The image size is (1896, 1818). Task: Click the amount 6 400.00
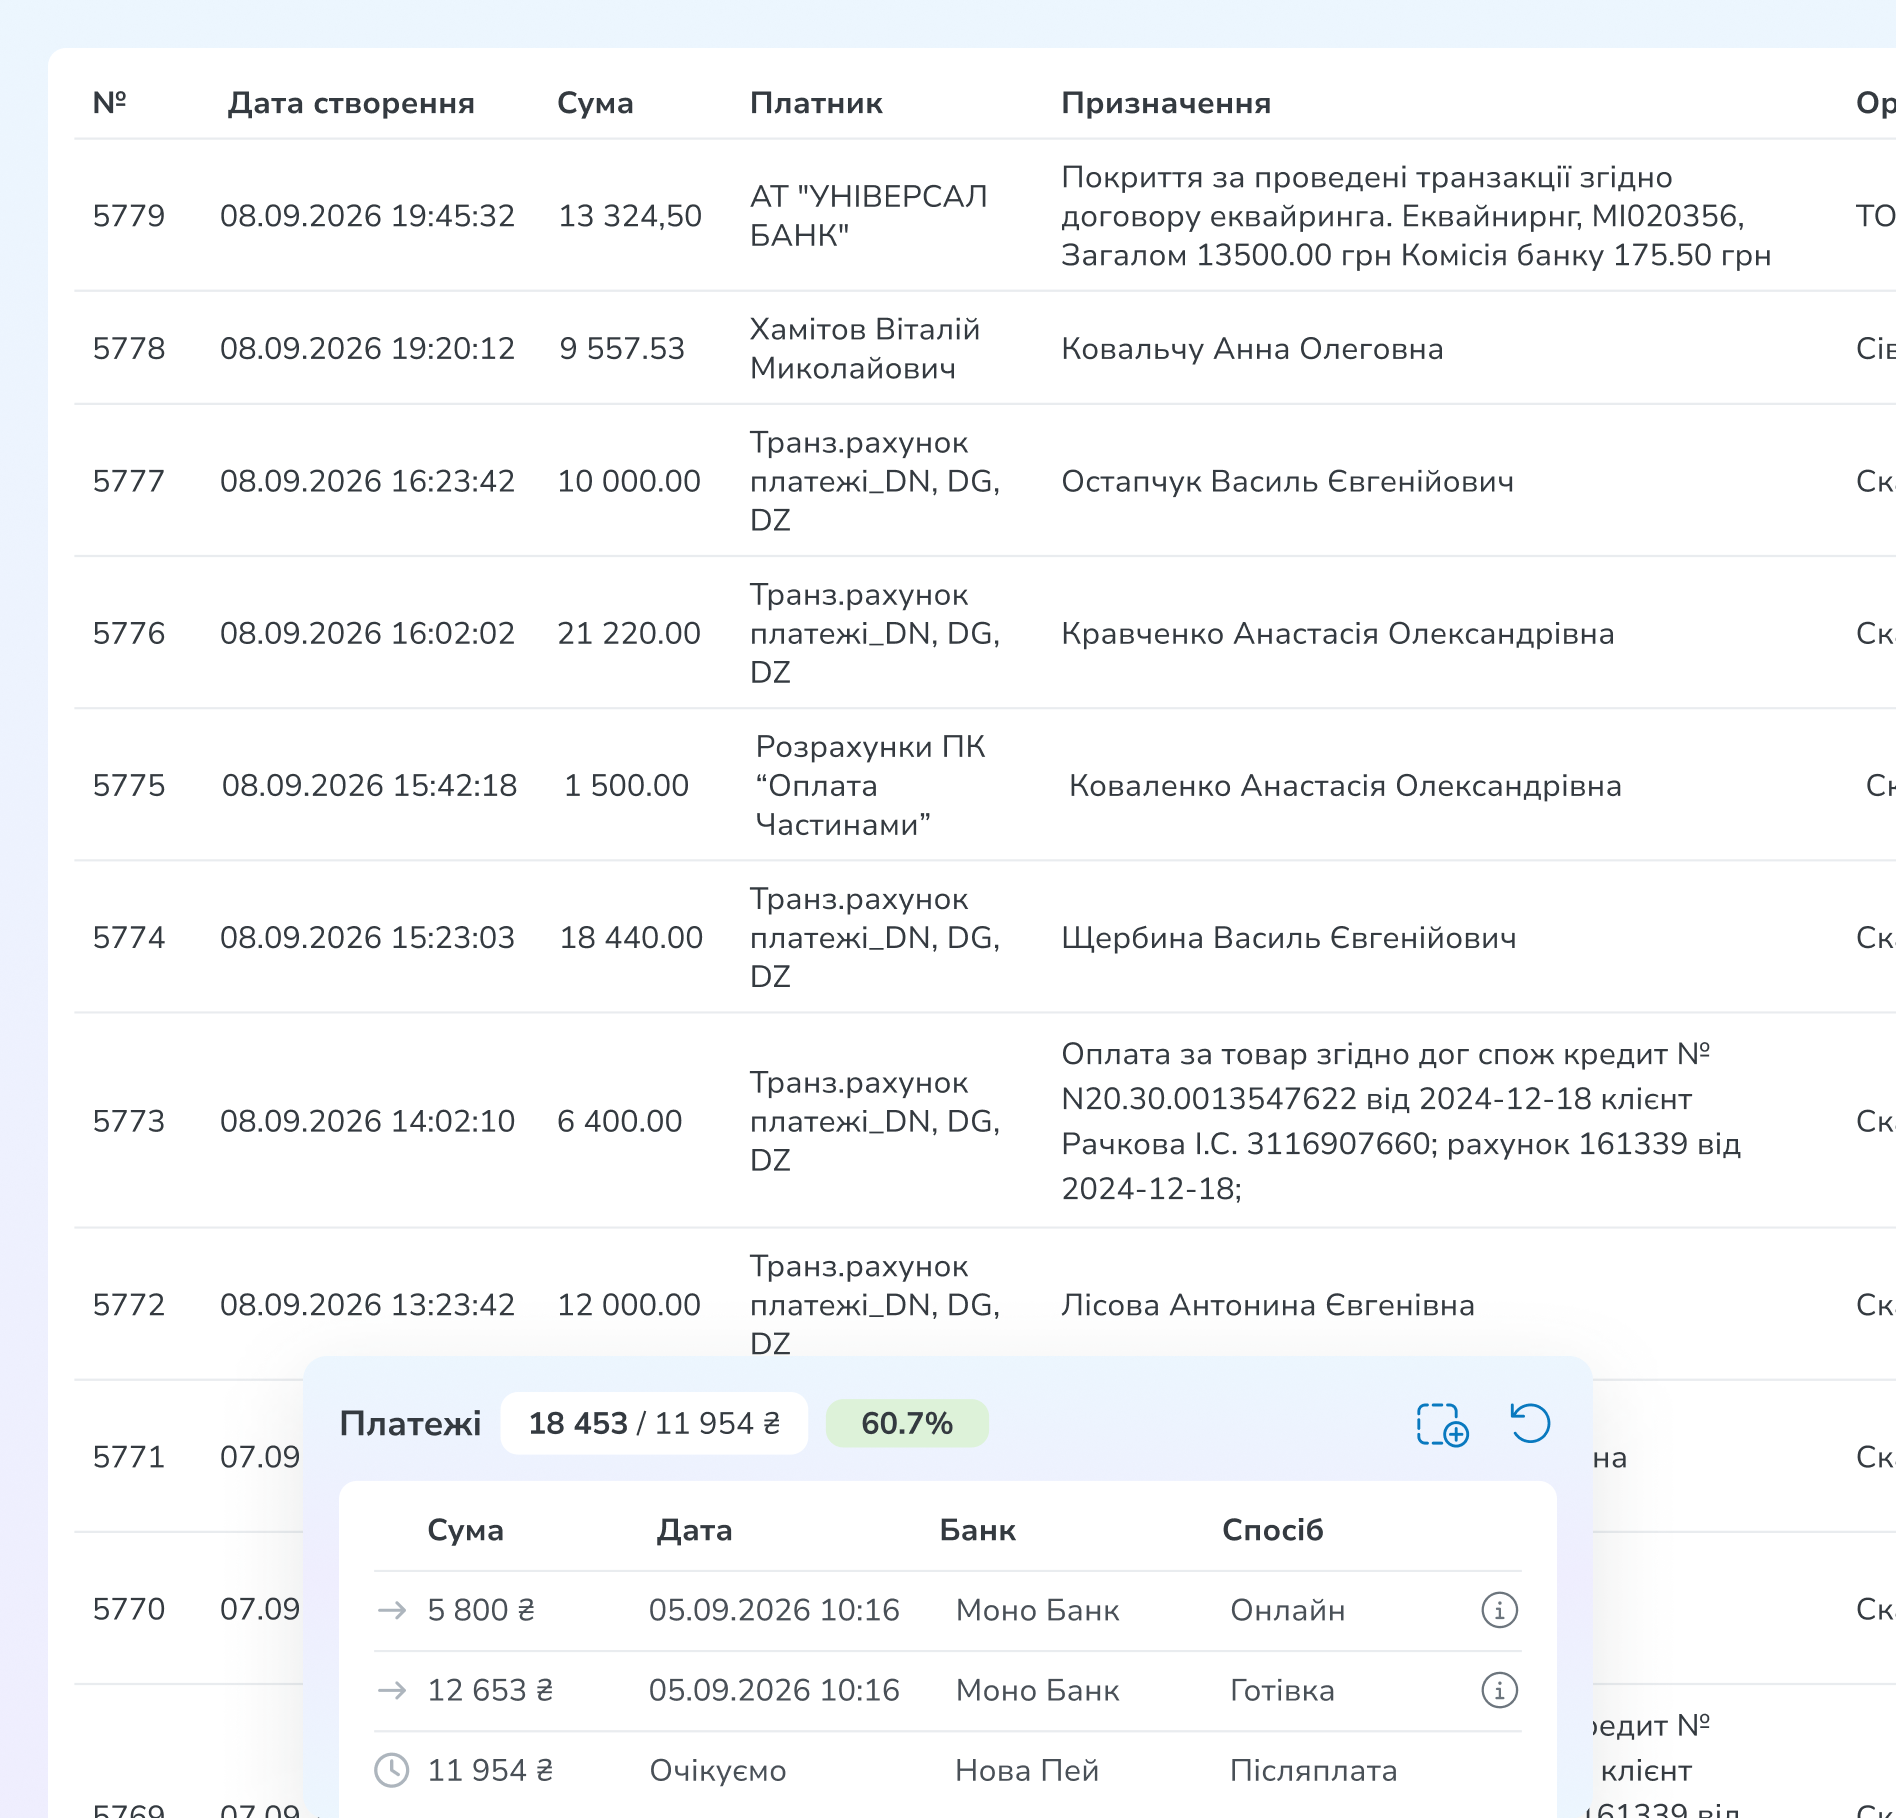tap(620, 1121)
